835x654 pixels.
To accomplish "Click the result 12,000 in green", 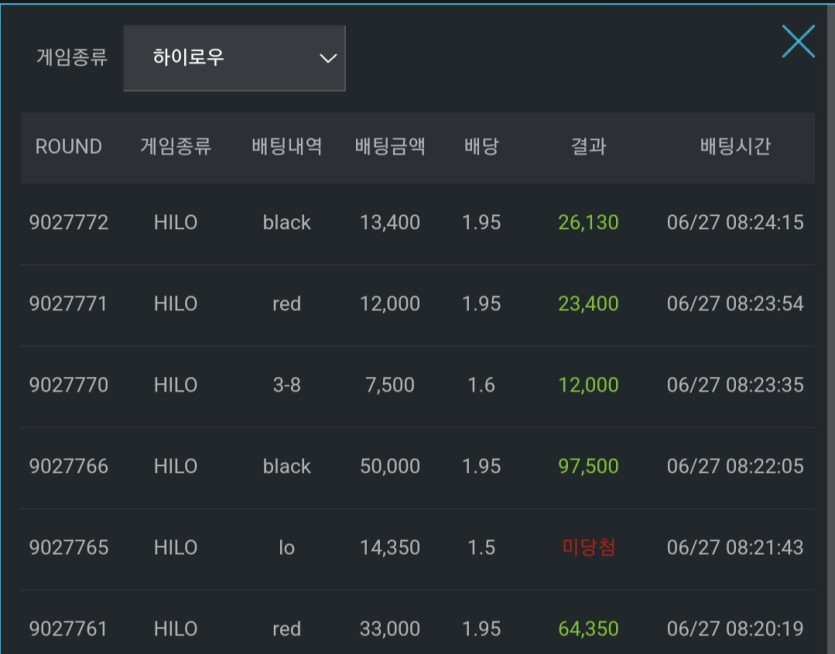I will coord(588,385).
